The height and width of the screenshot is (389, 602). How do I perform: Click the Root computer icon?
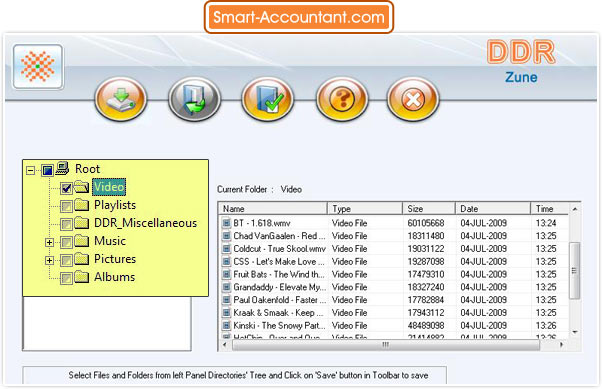(62, 168)
